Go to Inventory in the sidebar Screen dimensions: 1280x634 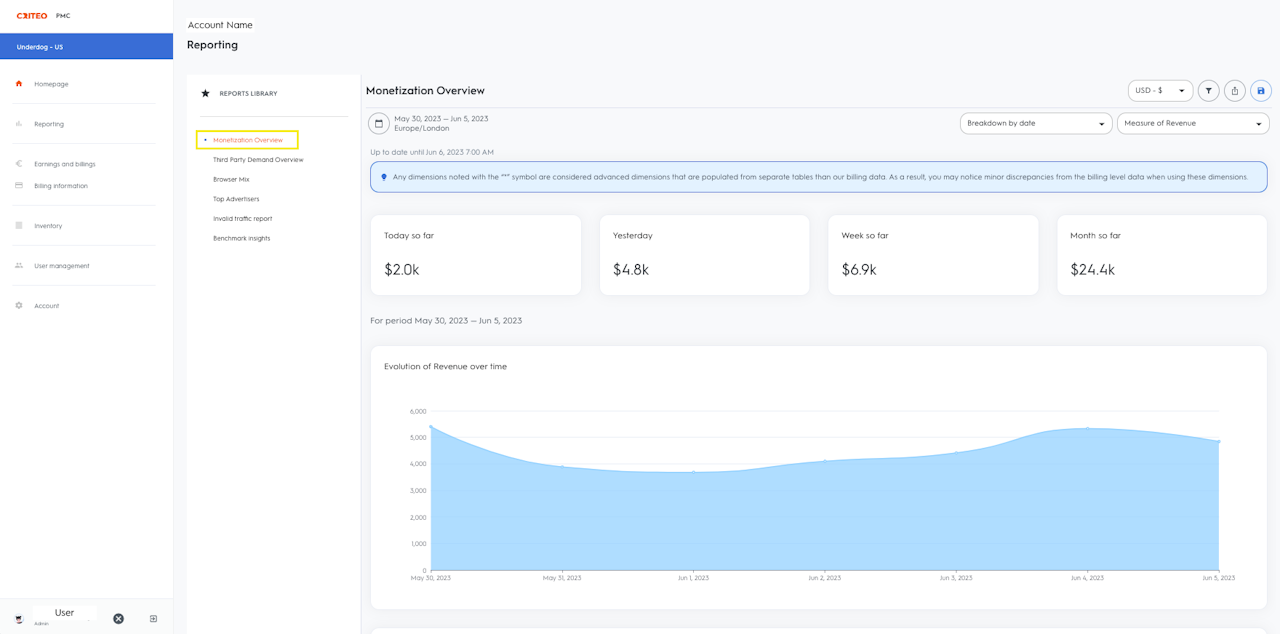48,226
